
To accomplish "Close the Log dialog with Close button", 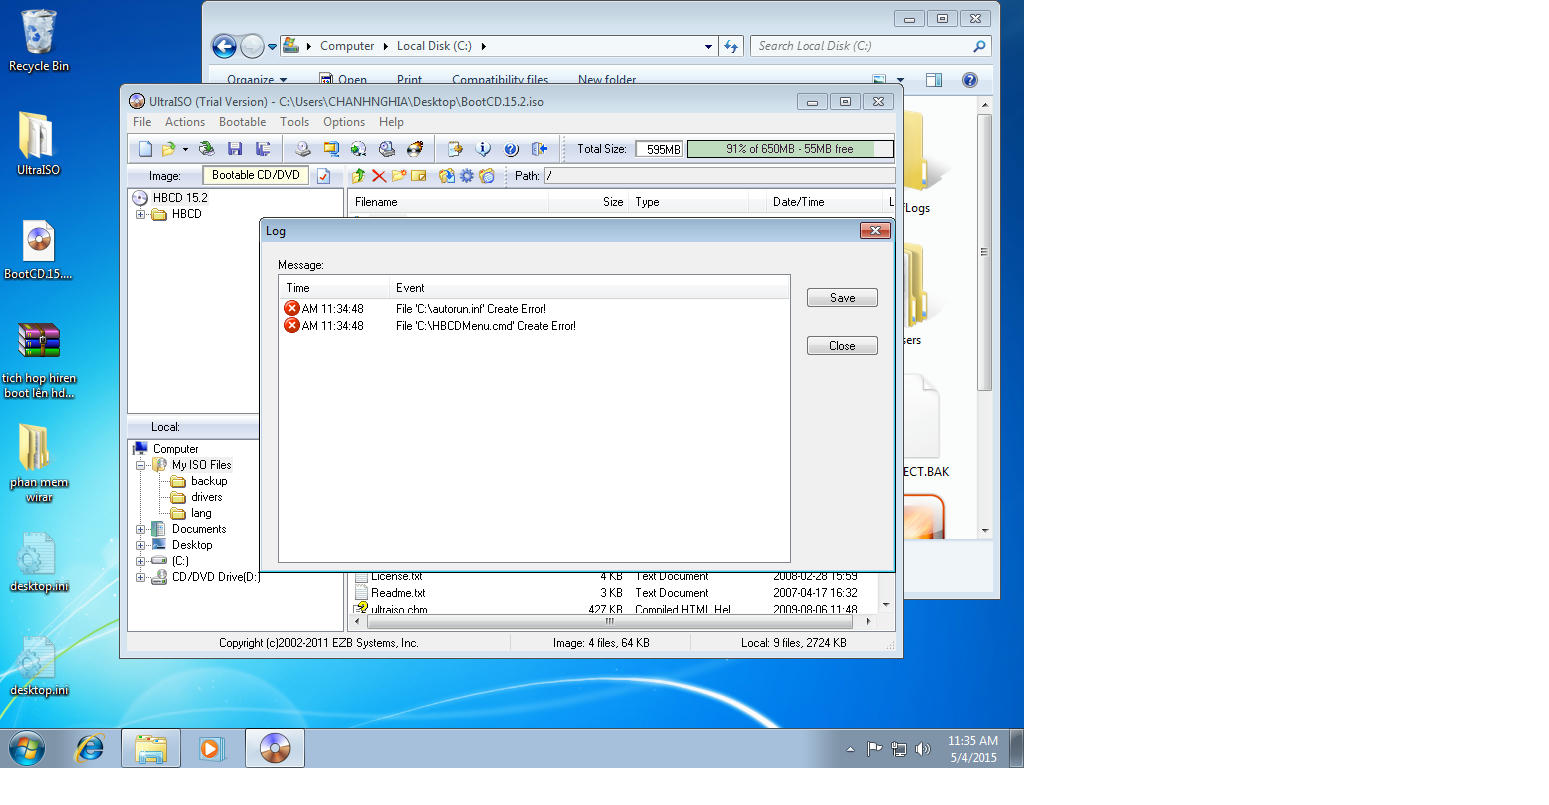I will click(841, 345).
